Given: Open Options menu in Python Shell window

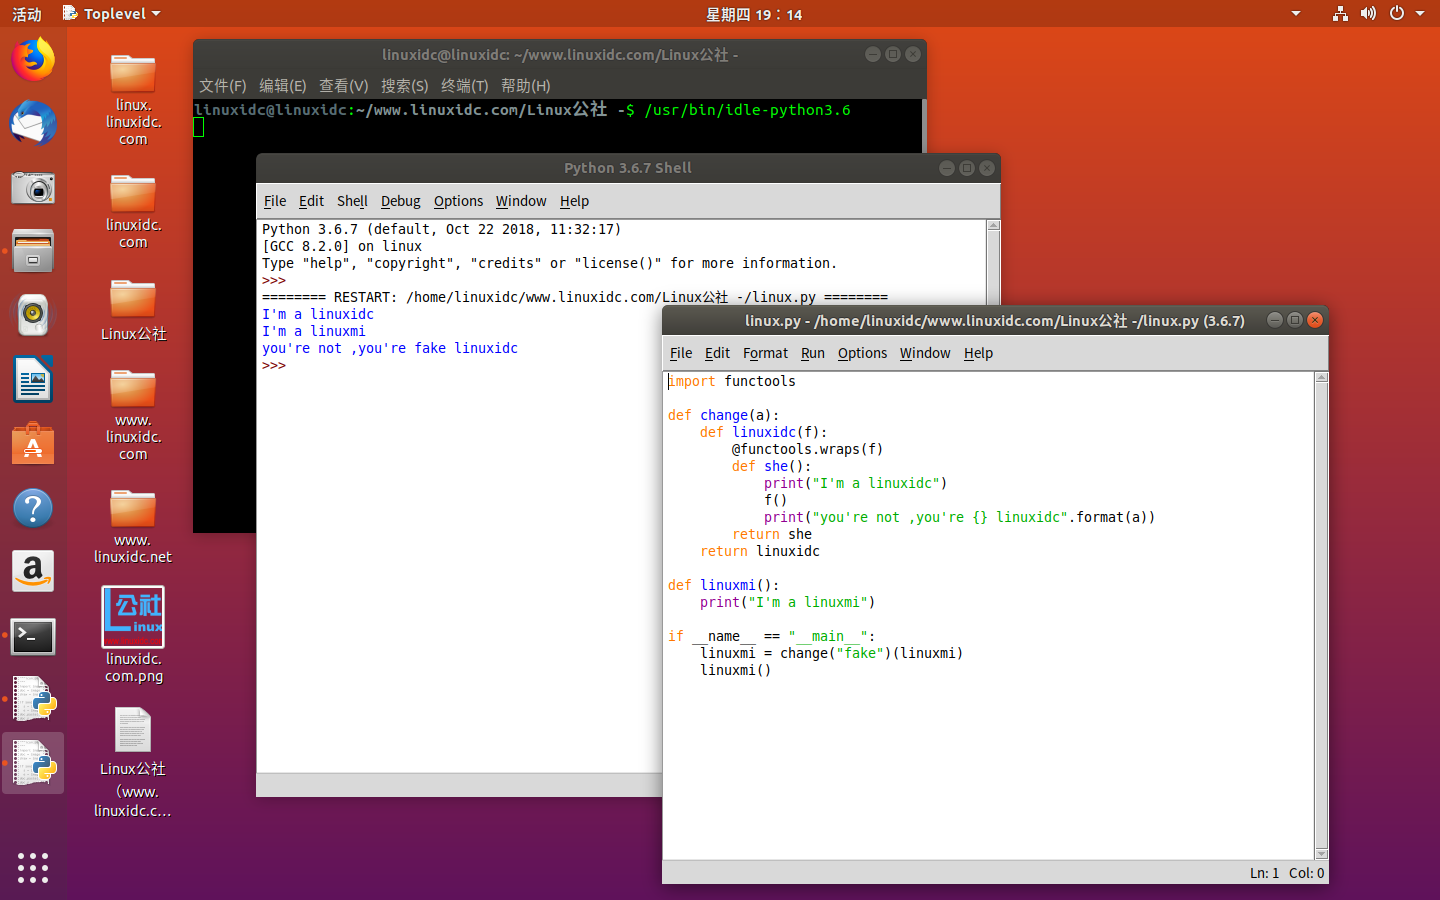Looking at the screenshot, I should (x=458, y=201).
